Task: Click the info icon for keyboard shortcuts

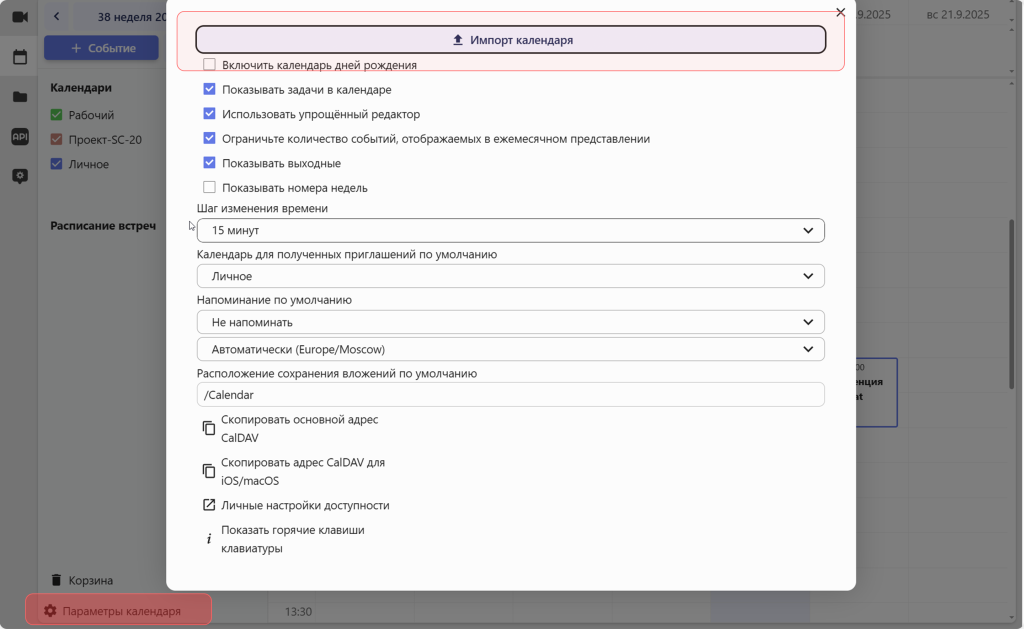Action: coord(209,539)
